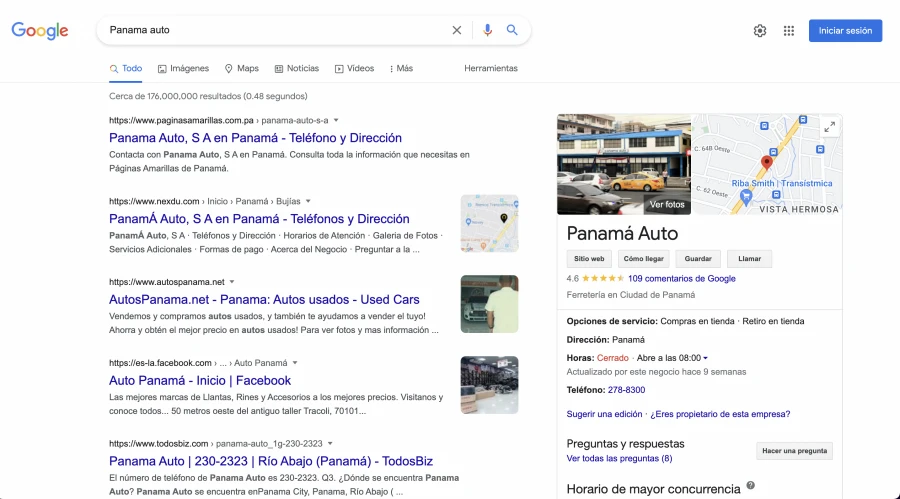Screen dimensions: 900x499
Task: Click phone number 278-8300
Action: [x=626, y=390]
